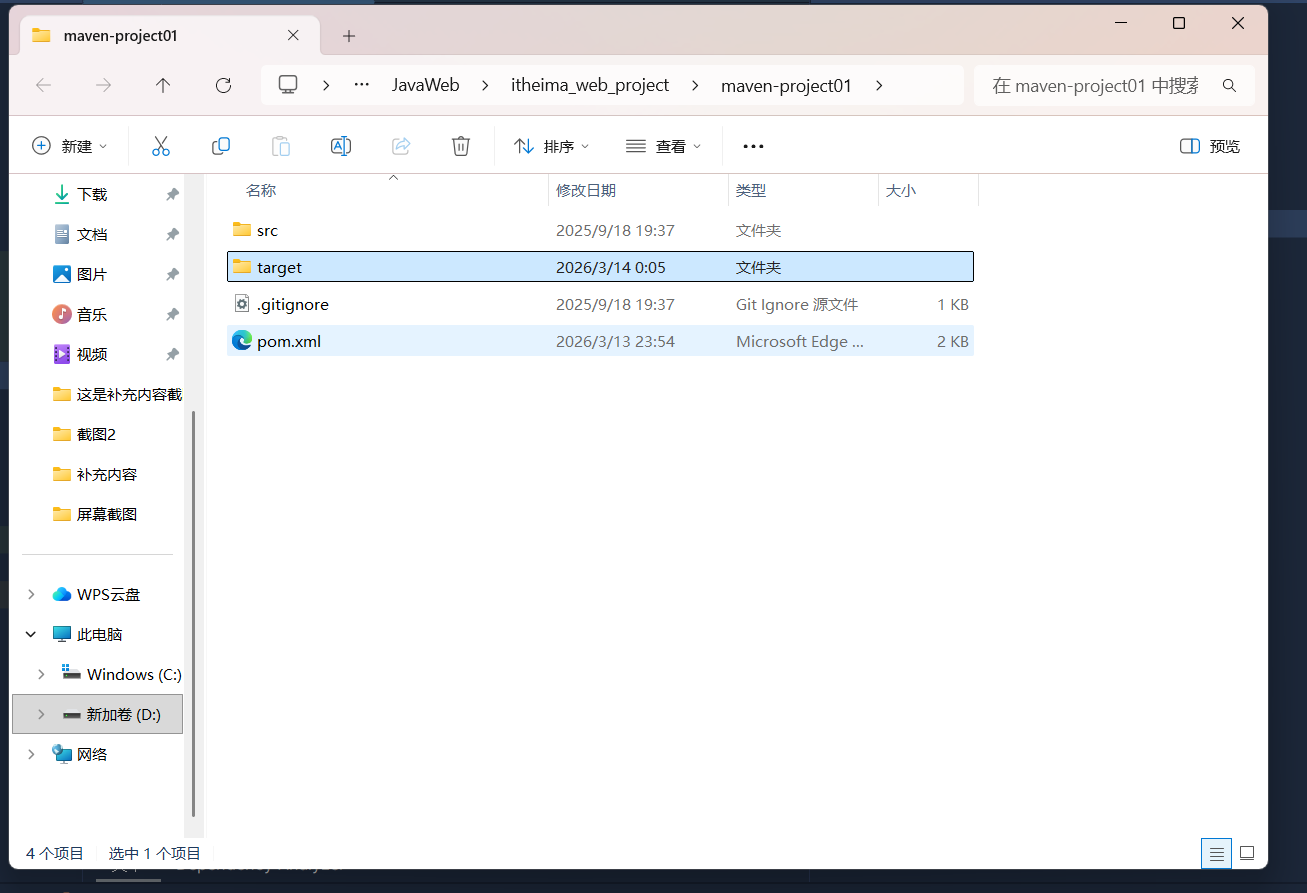1307x893 pixels.
Task: Click pin icon next to 图片
Action: 172,274
